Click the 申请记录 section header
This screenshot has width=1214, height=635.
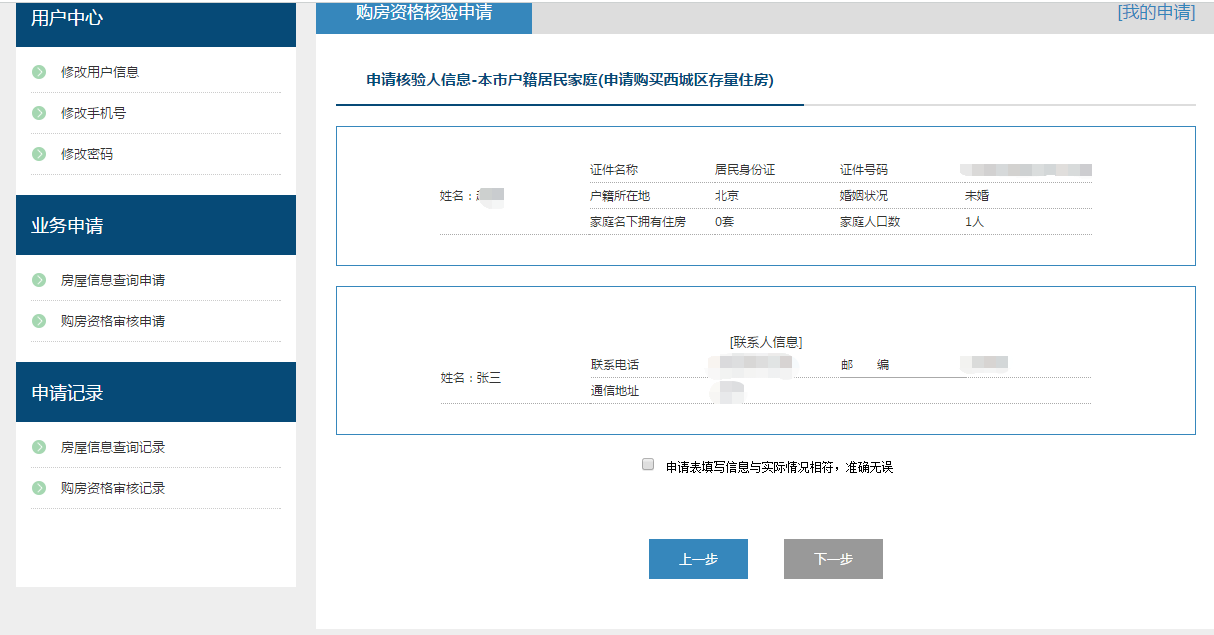(x=156, y=392)
